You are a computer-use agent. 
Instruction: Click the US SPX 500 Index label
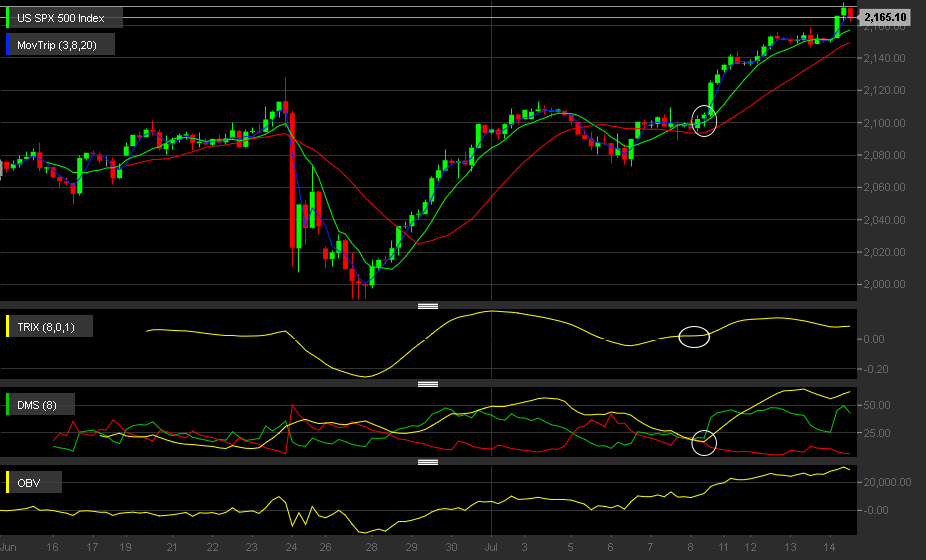61,18
